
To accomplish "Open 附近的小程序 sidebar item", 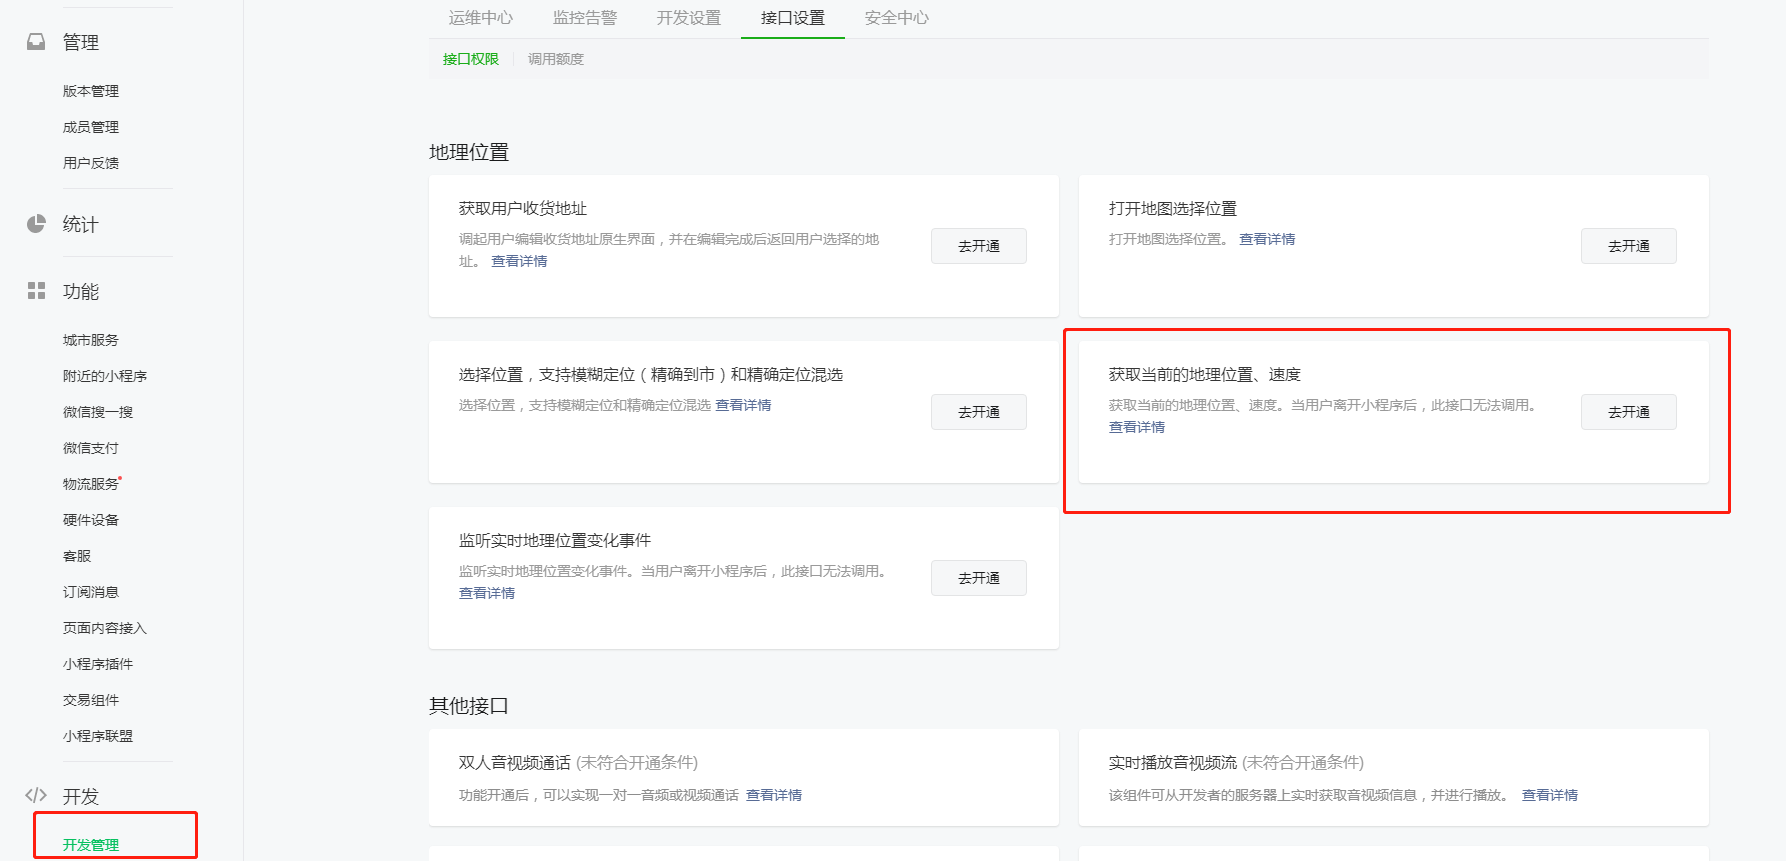I will 105,376.
